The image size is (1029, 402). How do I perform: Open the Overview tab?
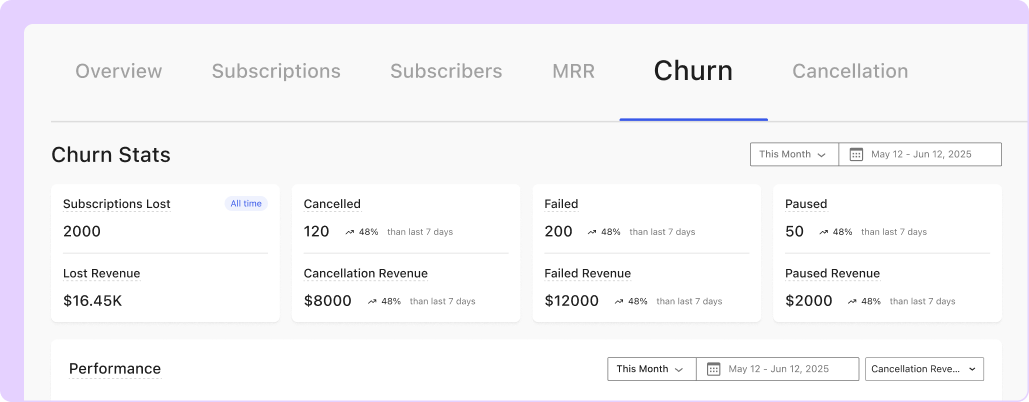[119, 71]
